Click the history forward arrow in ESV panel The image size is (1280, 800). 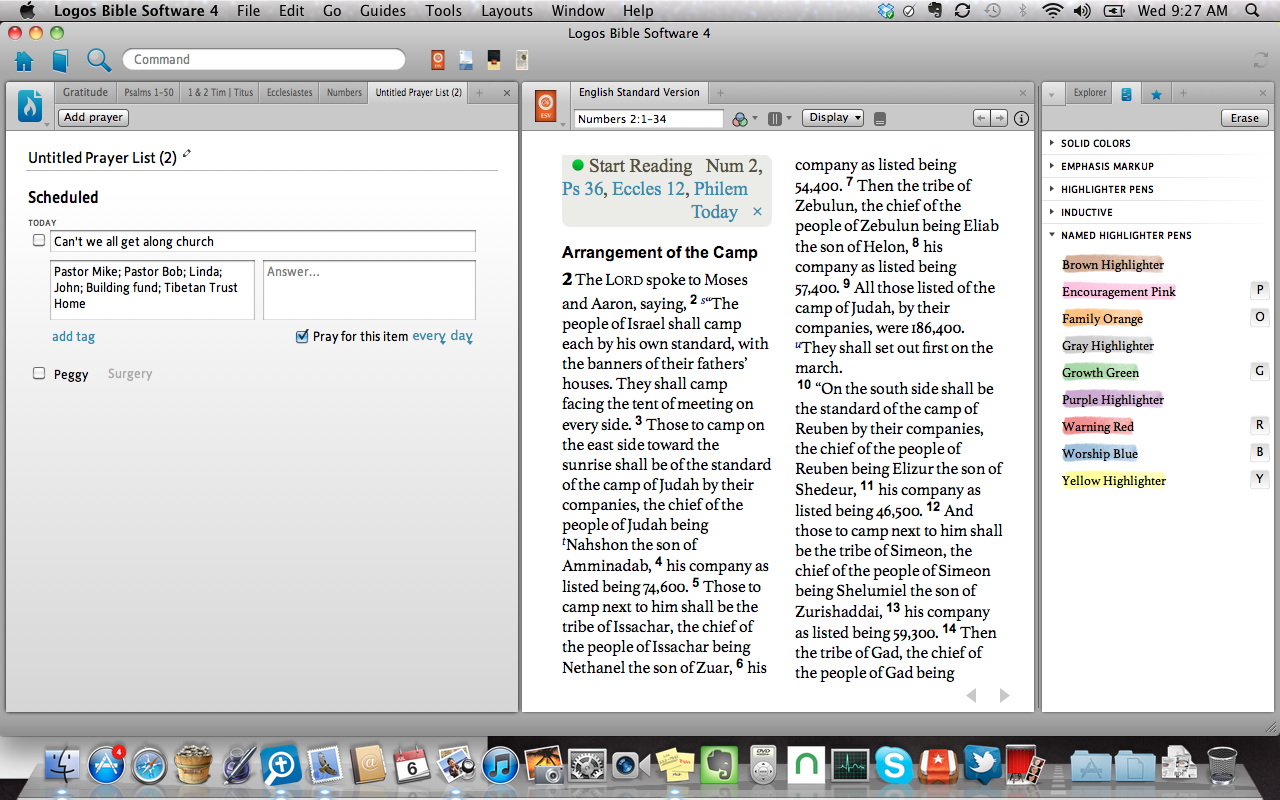999,119
